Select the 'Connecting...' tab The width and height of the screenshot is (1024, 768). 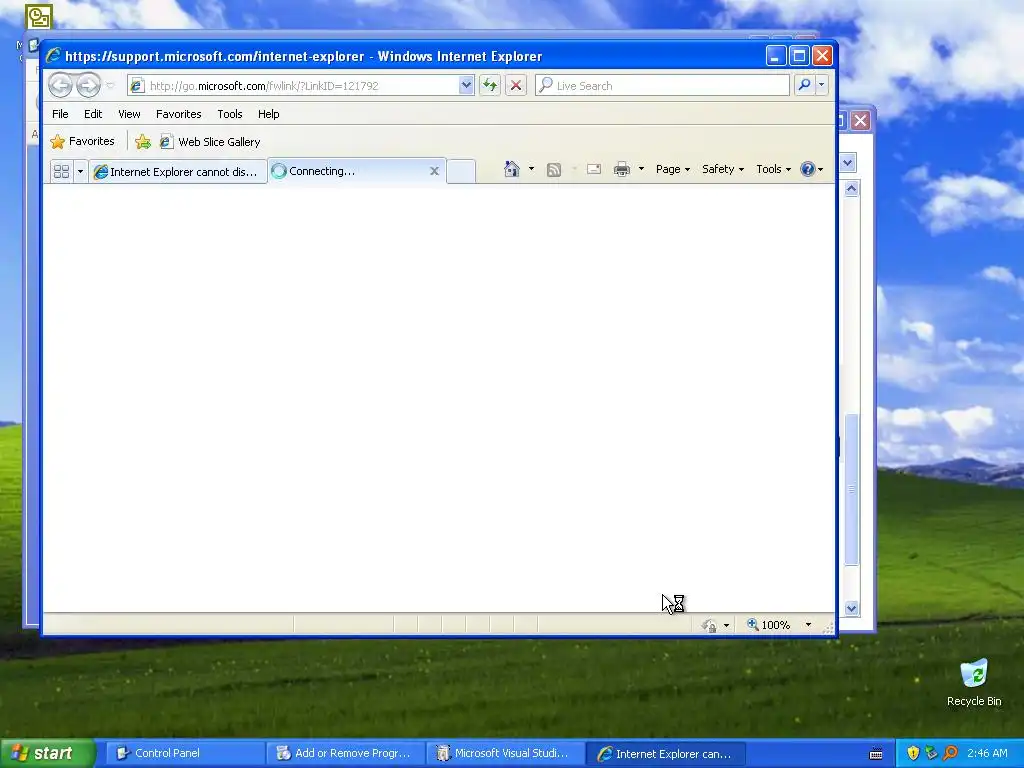point(357,171)
